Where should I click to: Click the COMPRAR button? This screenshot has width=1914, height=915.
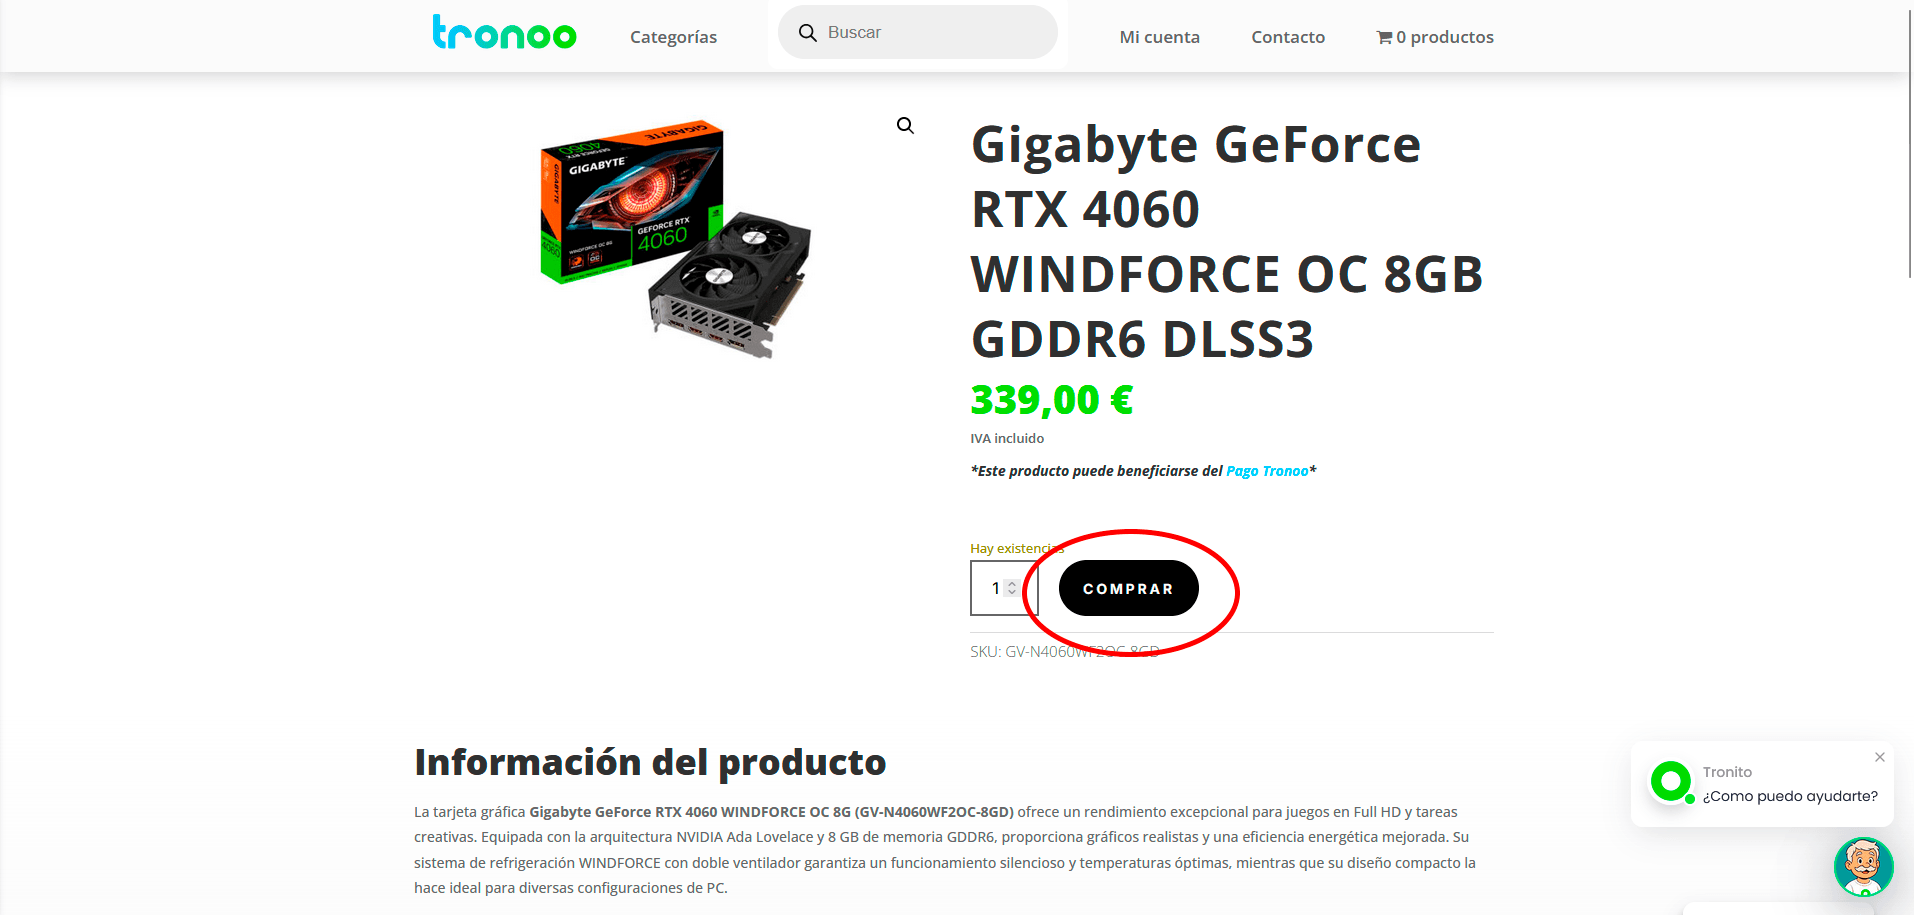click(1128, 588)
